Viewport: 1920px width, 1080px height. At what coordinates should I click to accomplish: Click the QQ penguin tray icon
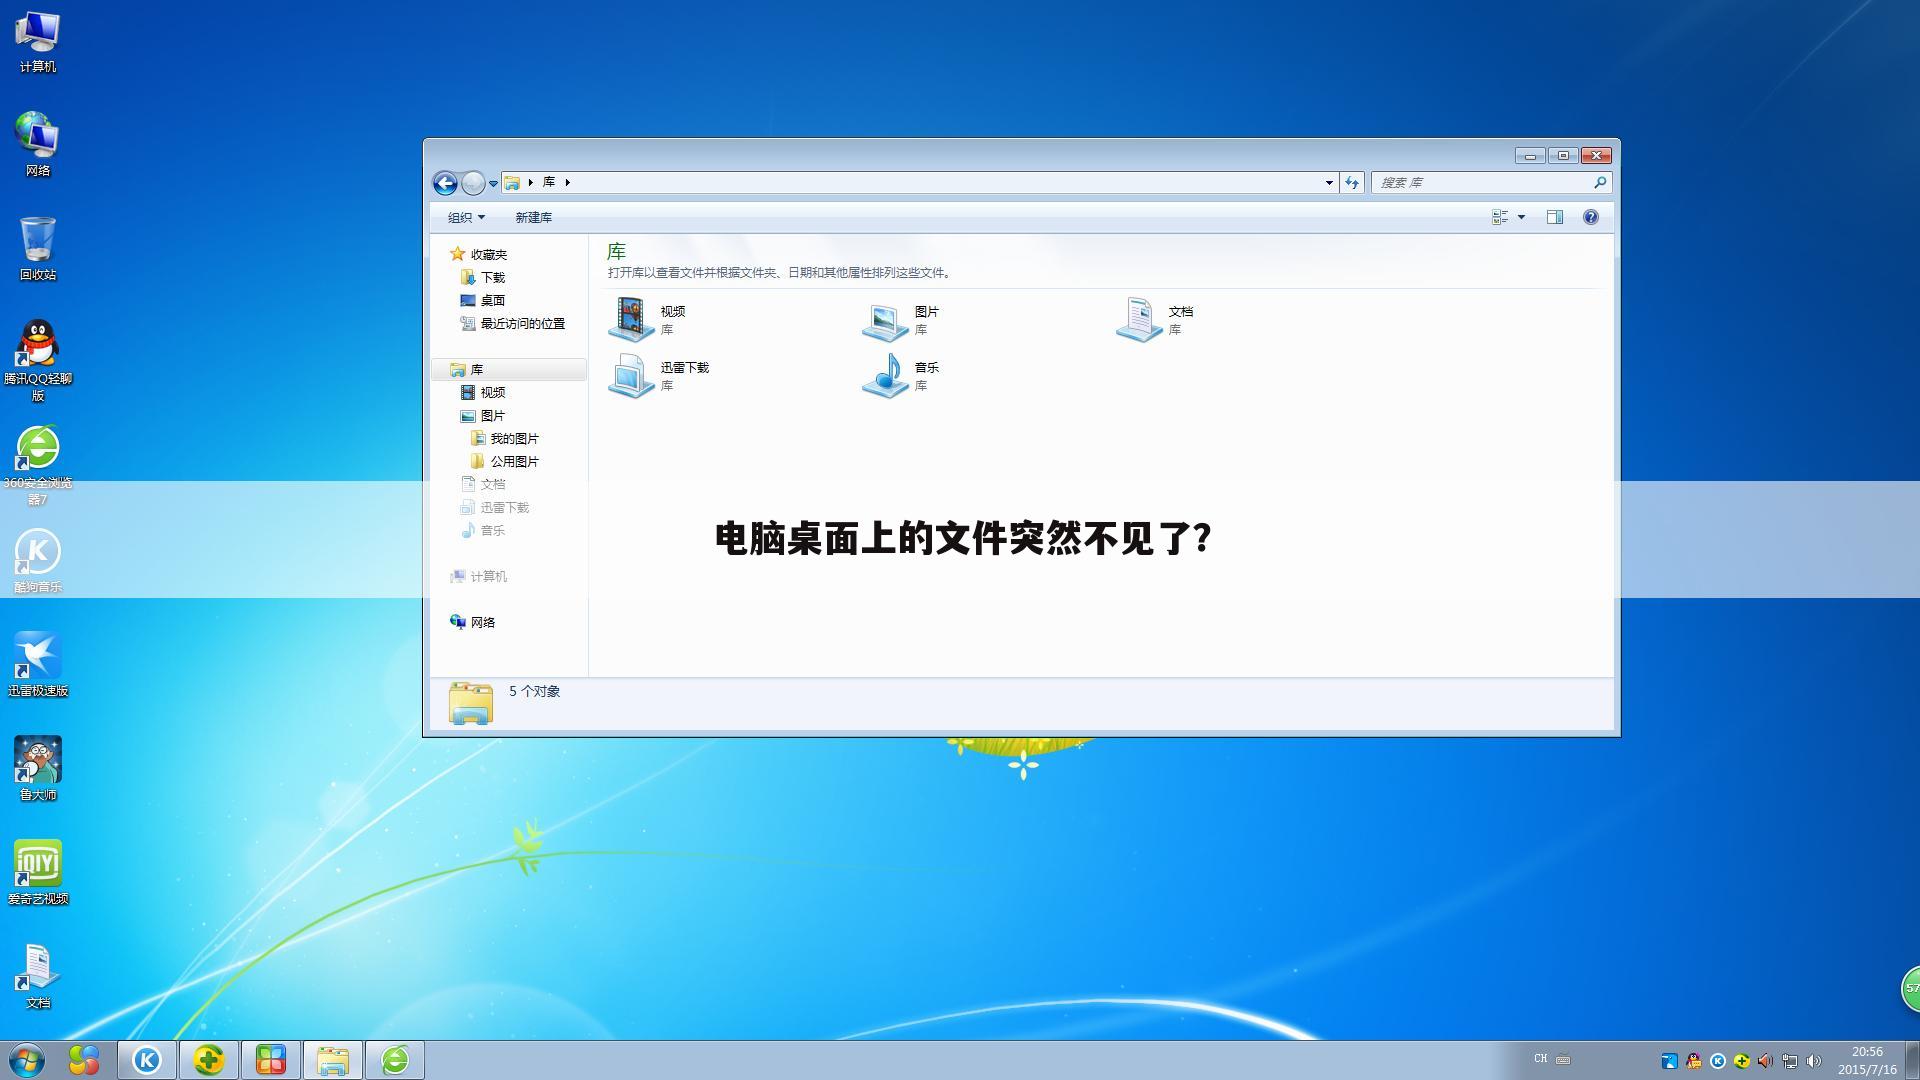1693,1061
